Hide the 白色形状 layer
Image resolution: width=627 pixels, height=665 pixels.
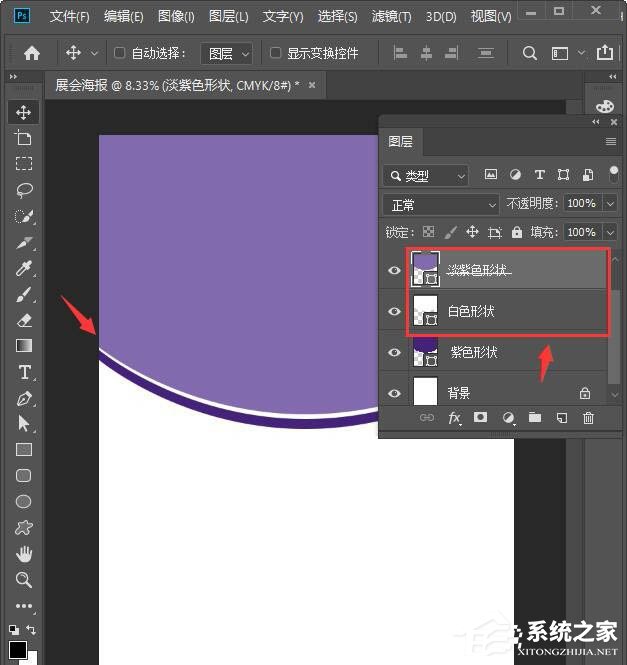click(x=394, y=312)
